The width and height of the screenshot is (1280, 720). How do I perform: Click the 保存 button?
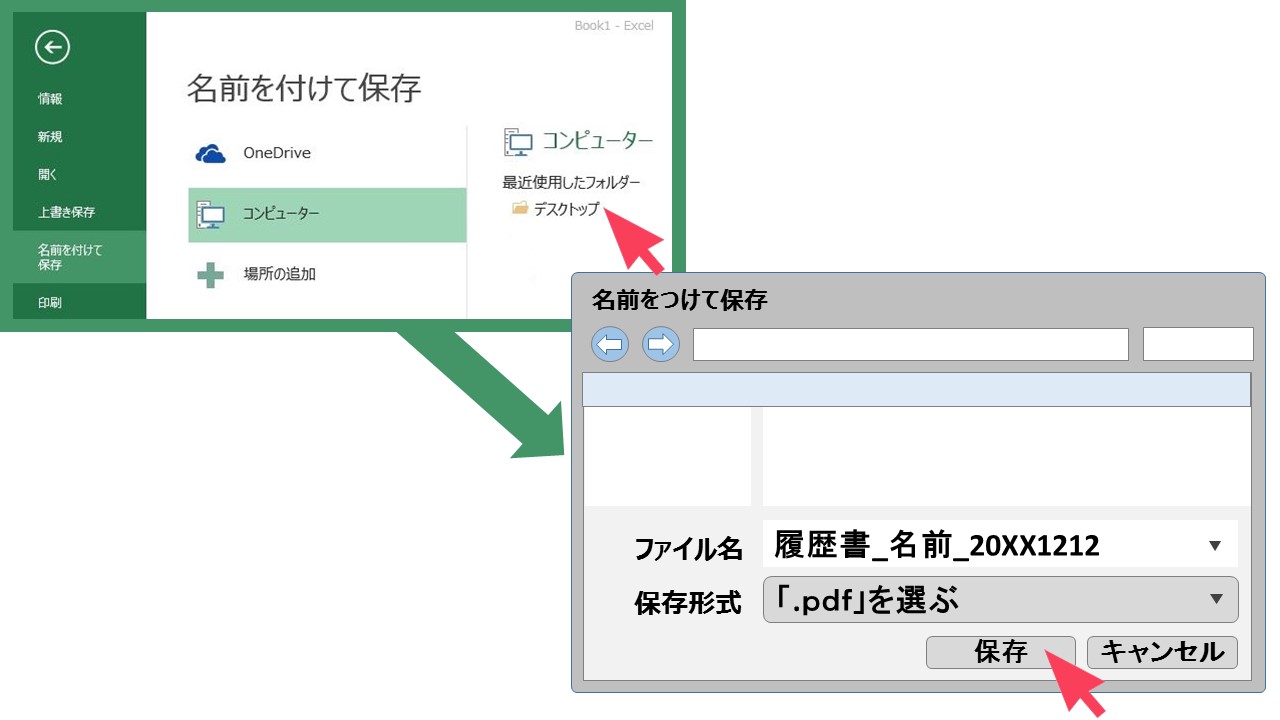1001,653
